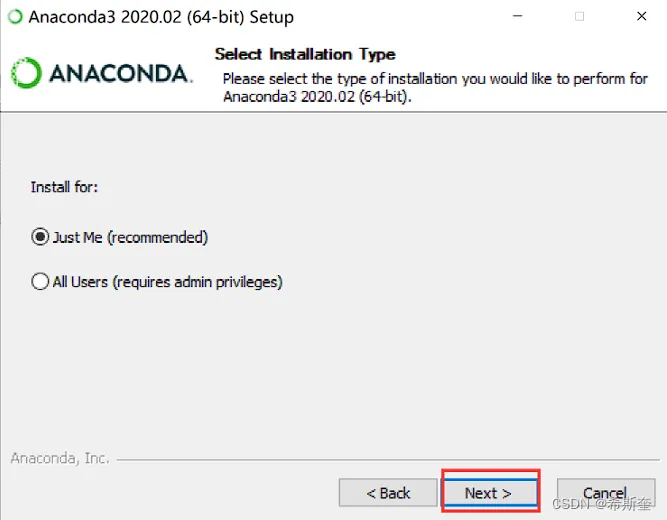Click the Anaconda icon in the title bar
Image resolution: width=667 pixels, height=520 pixels.
15,17
